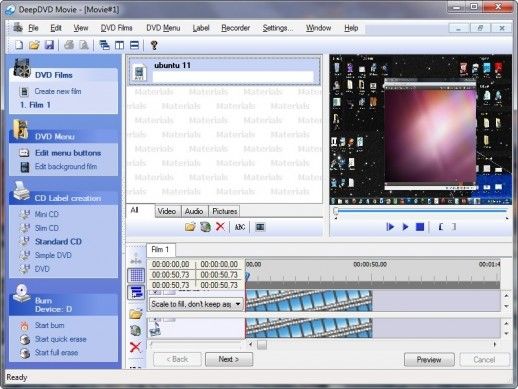Open the Help menu
The width and height of the screenshot is (518, 389).
[x=351, y=28]
